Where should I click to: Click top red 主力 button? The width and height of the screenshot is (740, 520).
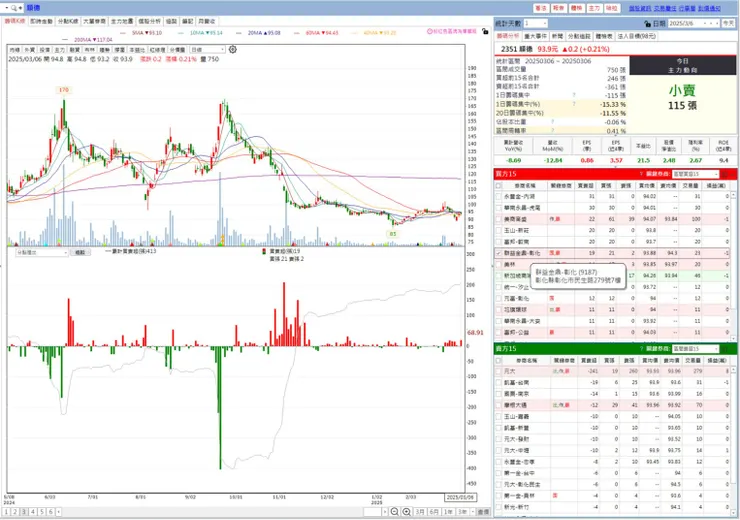click(x=594, y=8)
